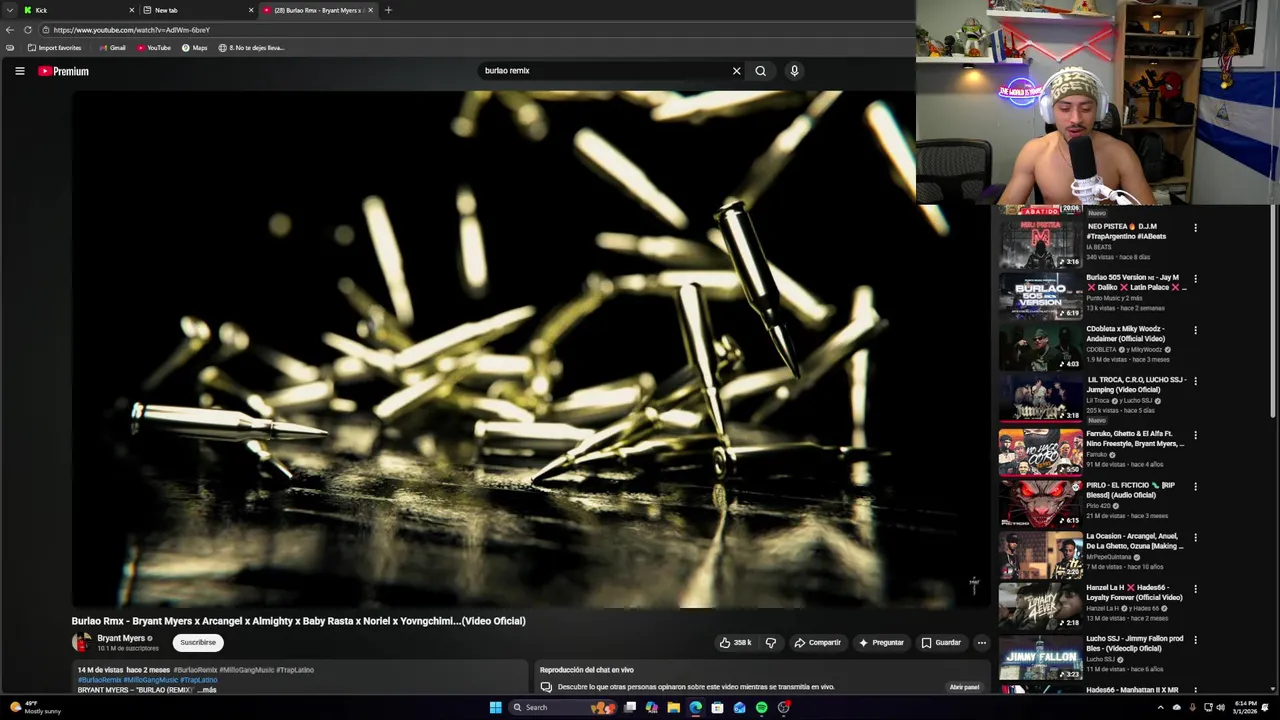The image size is (1280, 720).
Task: Start voice search with the microphone
Action: pyautogui.click(x=794, y=71)
